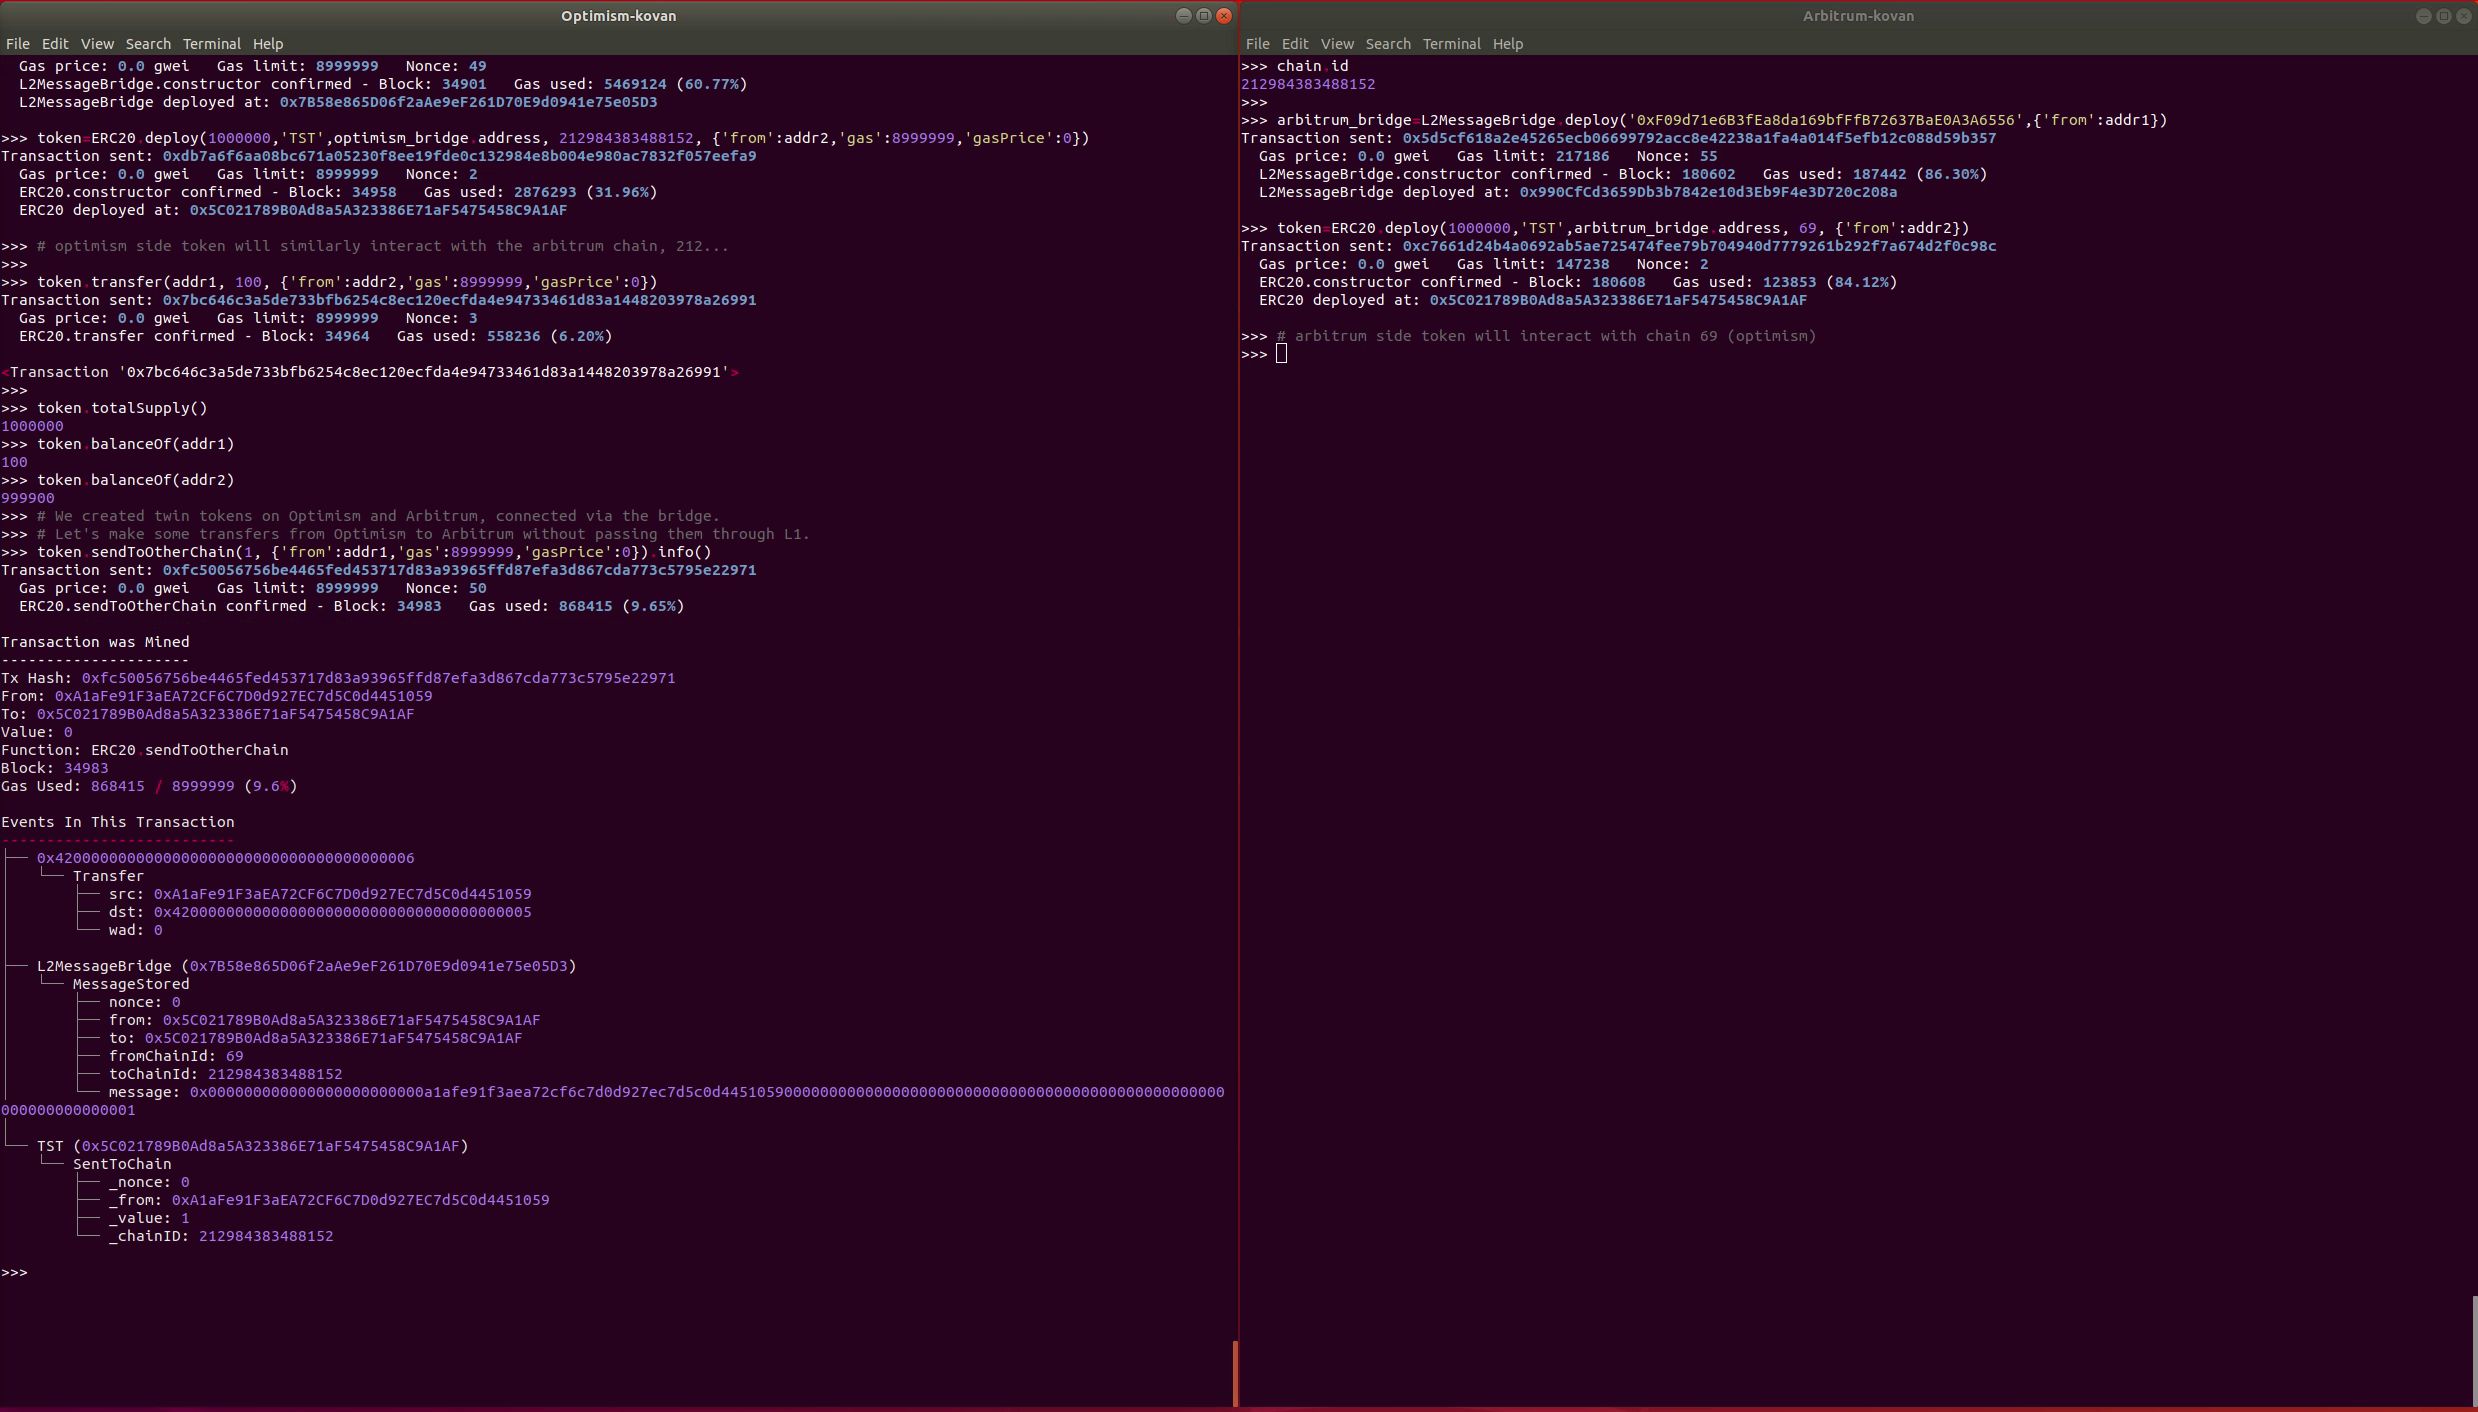
Task: Click the Transfer event tree row
Action: point(108,876)
